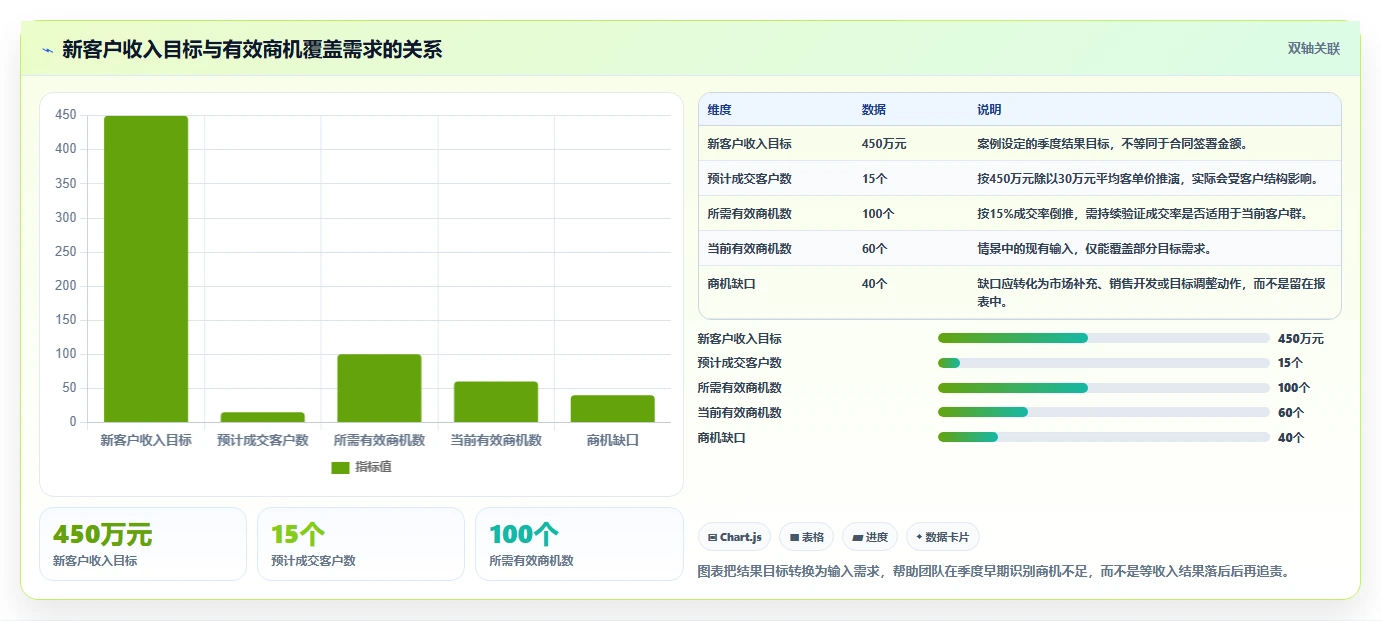
Task: Click the 450万元 value beside progress bar
Action: (x=1300, y=339)
